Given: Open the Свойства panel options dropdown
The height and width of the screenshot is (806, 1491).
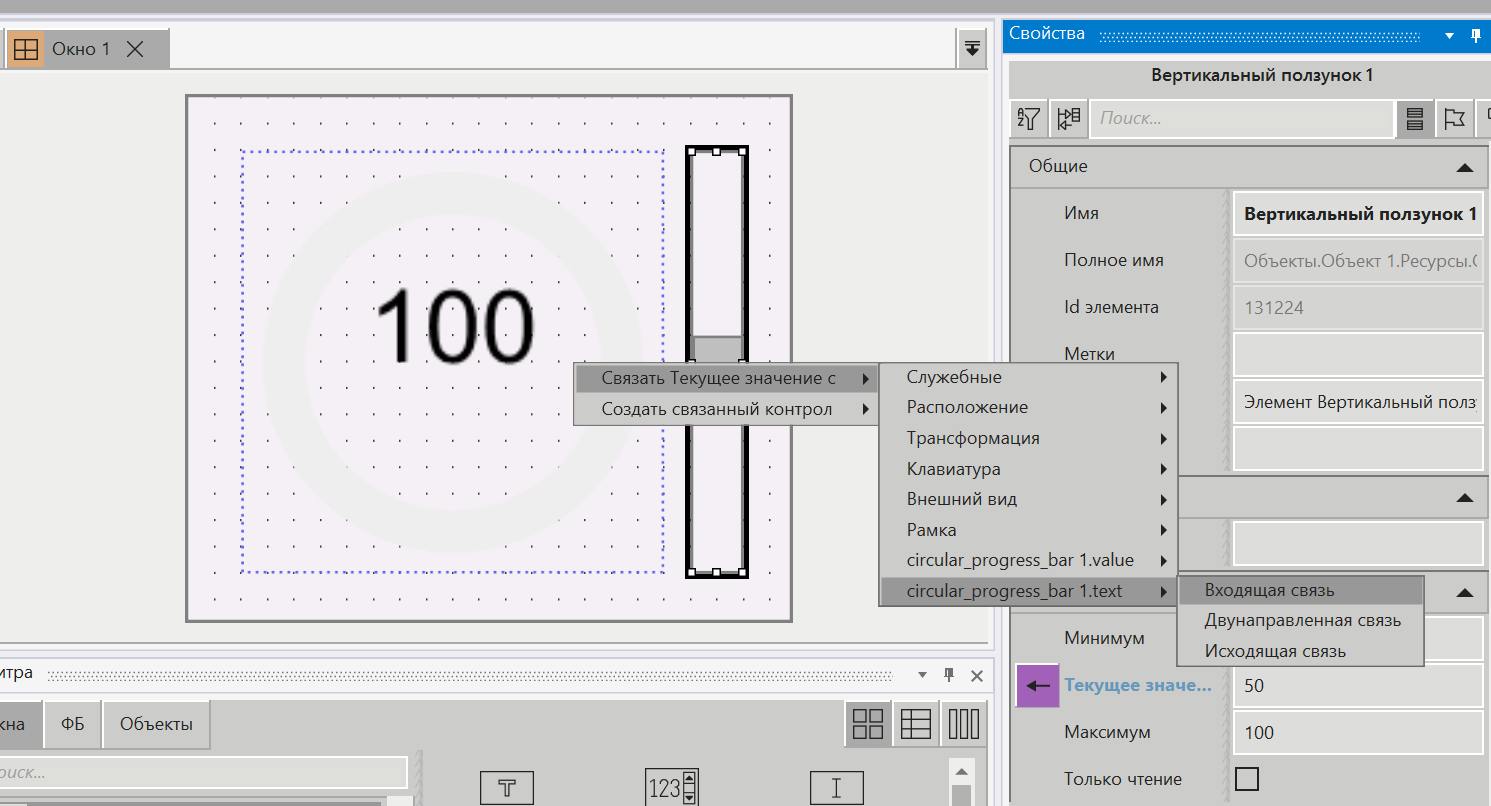Looking at the screenshot, I should [1448, 34].
